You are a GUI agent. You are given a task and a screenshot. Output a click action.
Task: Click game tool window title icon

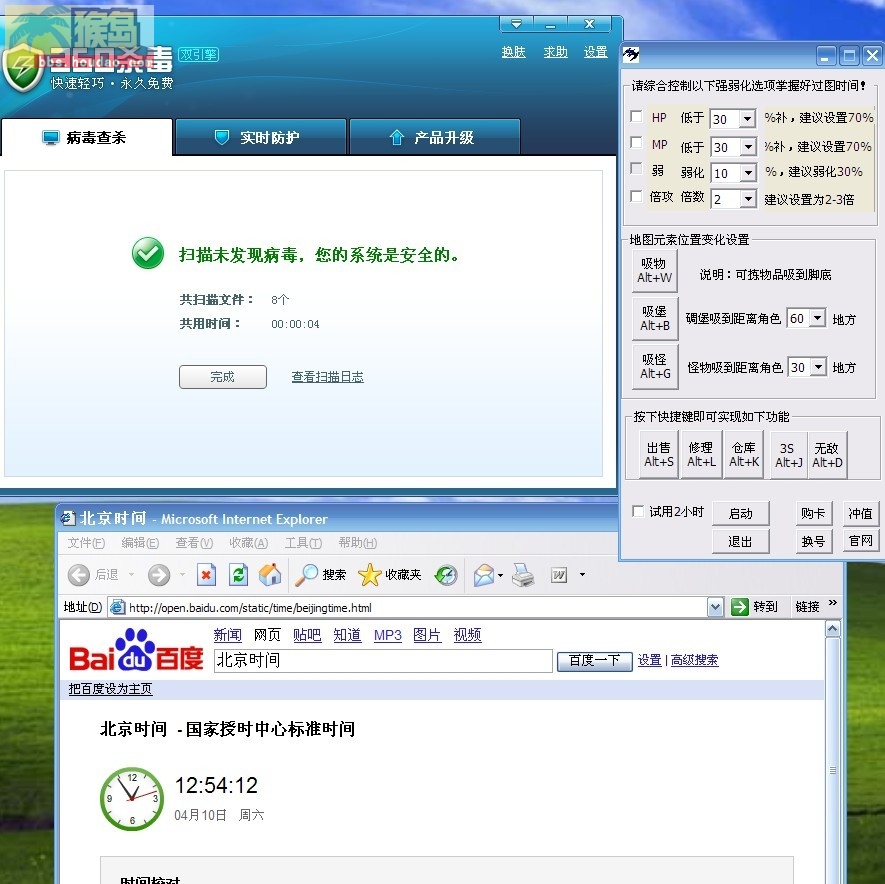click(x=631, y=54)
